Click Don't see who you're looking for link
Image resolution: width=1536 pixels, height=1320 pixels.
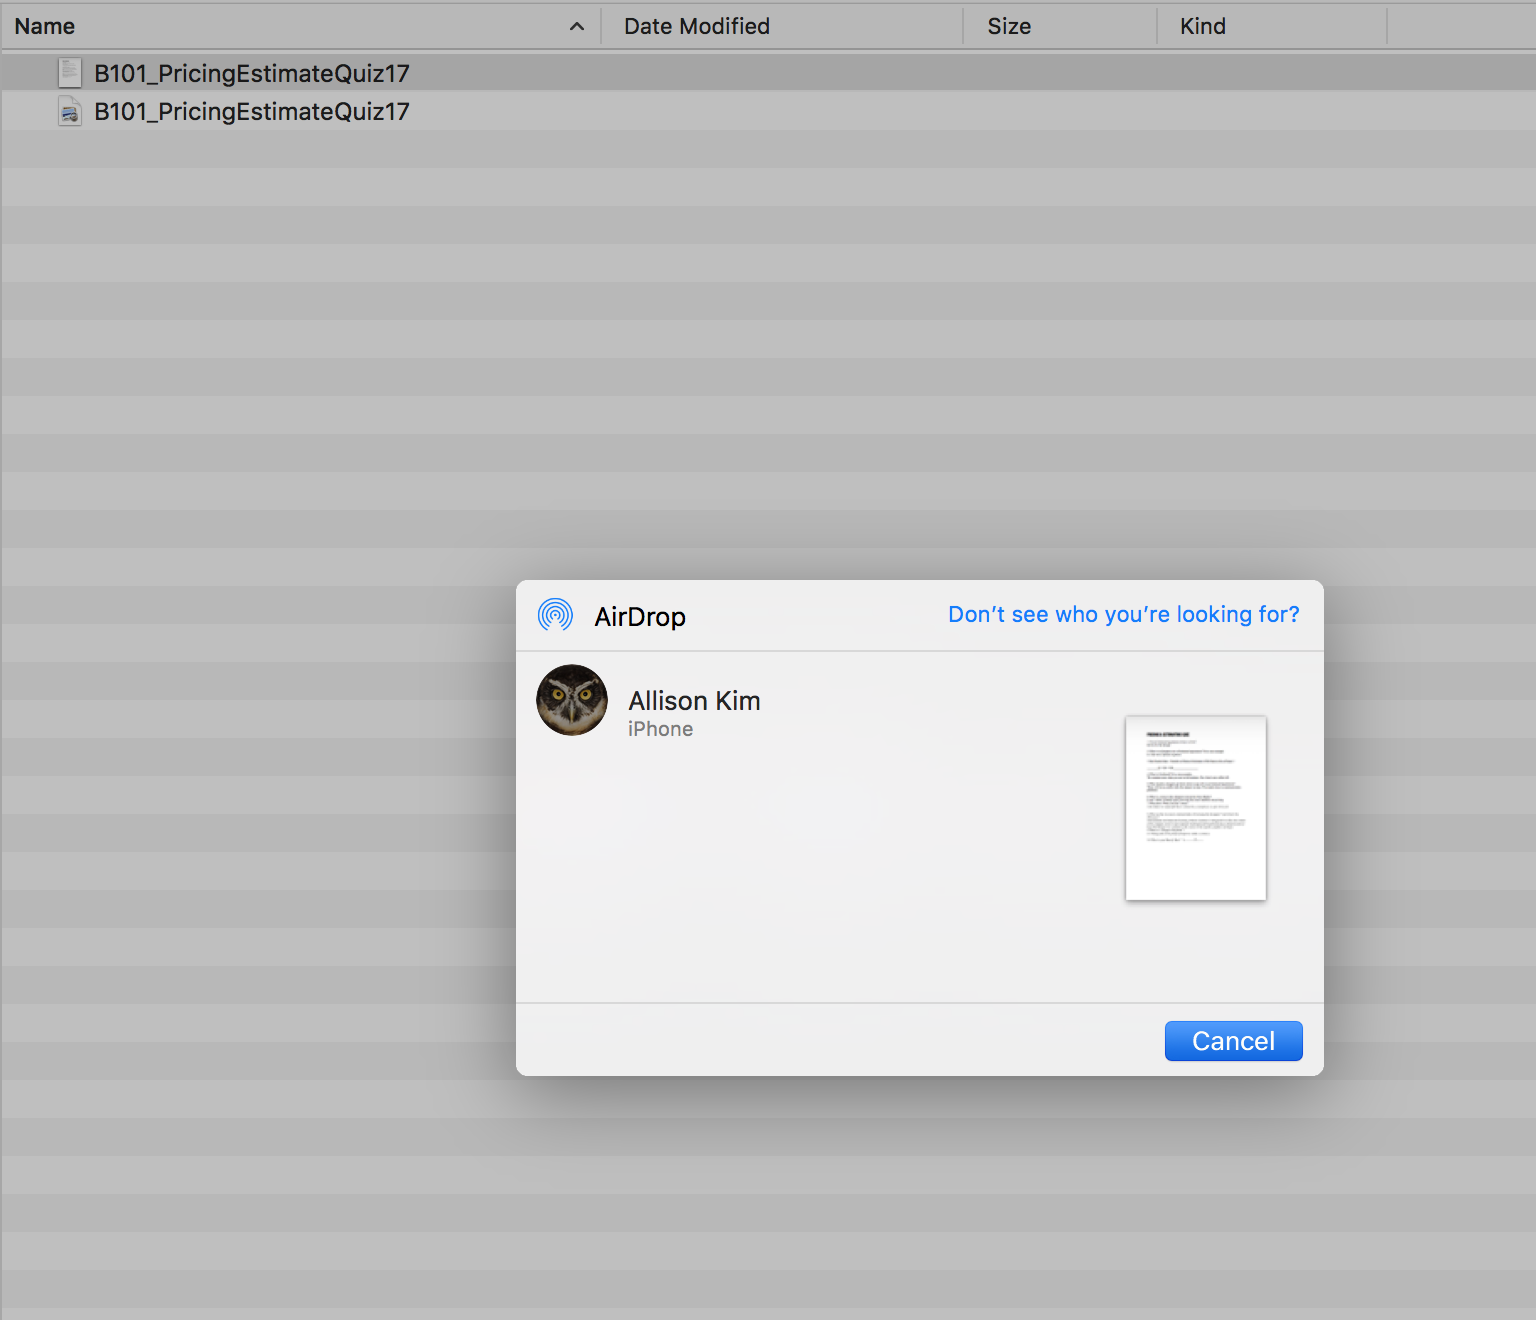(x=1123, y=614)
